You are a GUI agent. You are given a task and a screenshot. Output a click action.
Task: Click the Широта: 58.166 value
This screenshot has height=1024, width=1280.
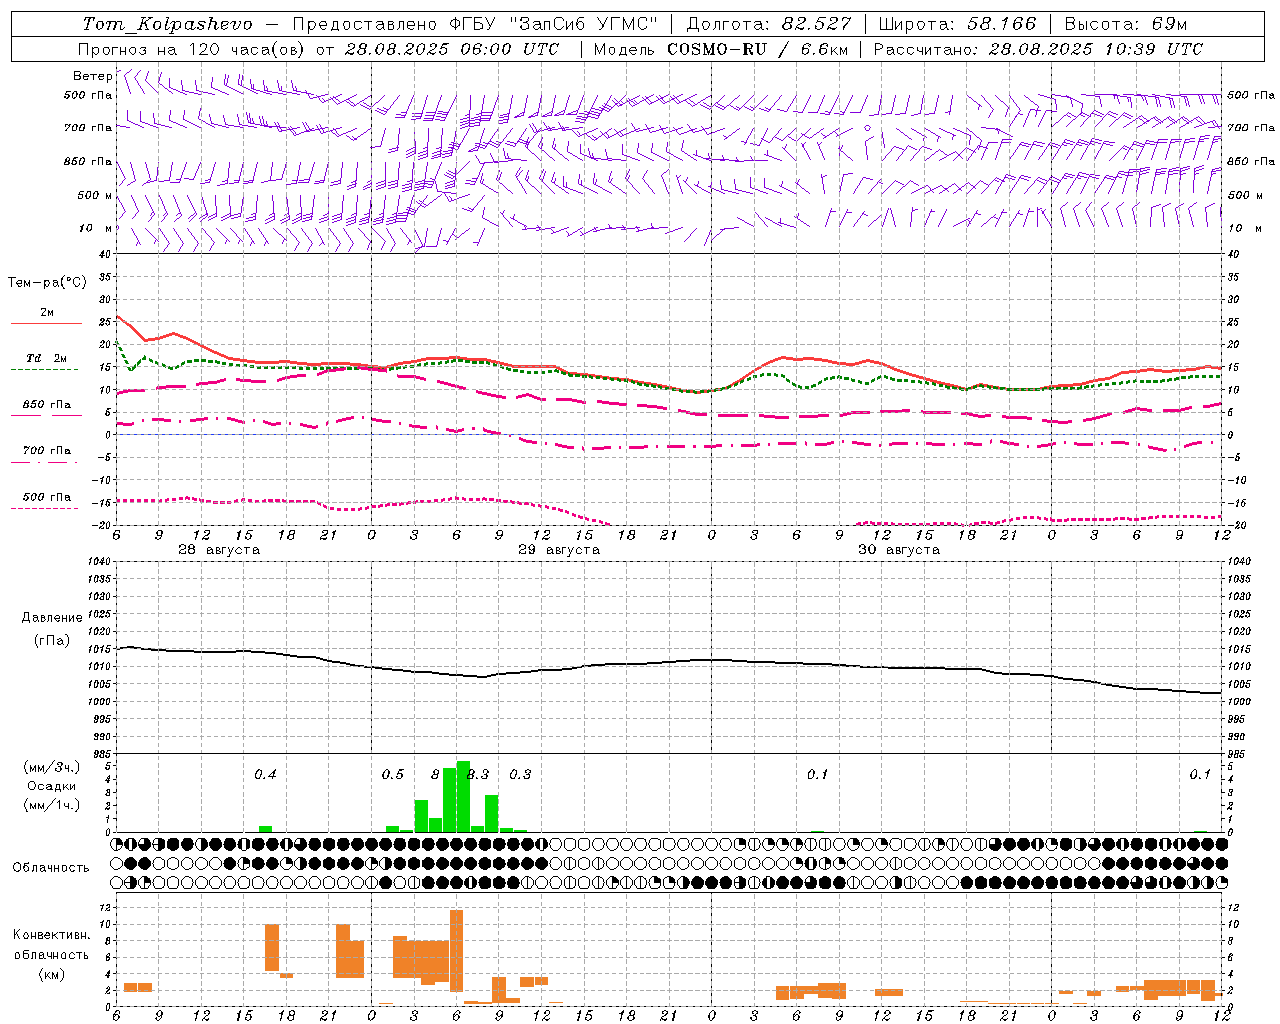pos(957,24)
